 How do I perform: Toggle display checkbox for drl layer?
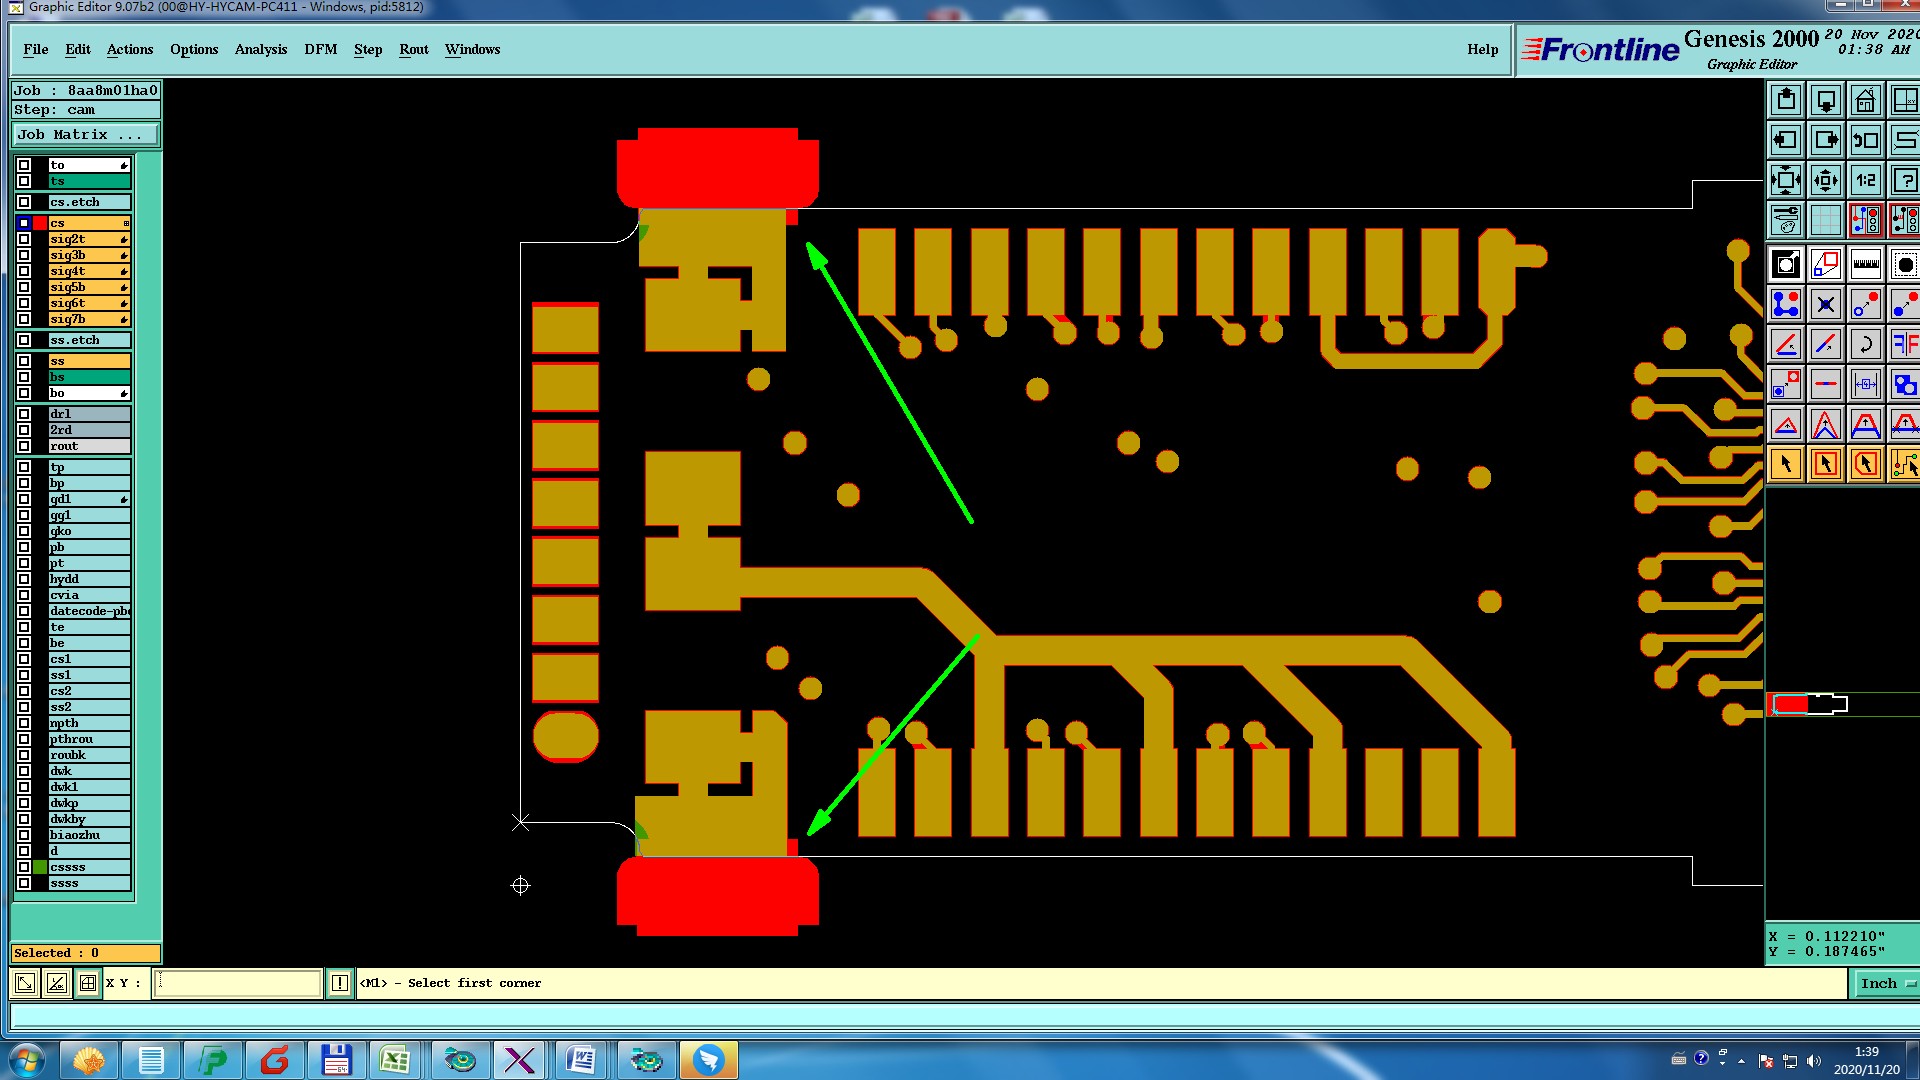[x=24, y=414]
